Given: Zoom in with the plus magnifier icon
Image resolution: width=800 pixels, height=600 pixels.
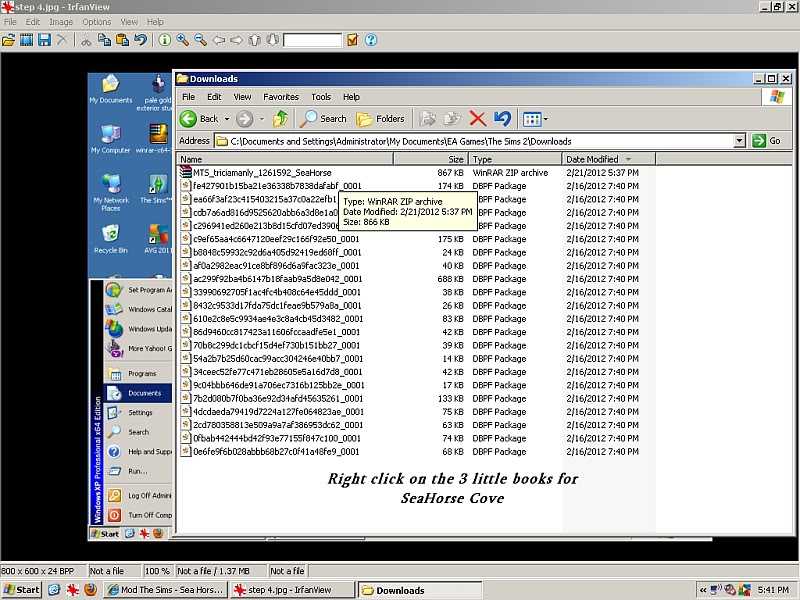Looking at the screenshot, I should pos(182,40).
